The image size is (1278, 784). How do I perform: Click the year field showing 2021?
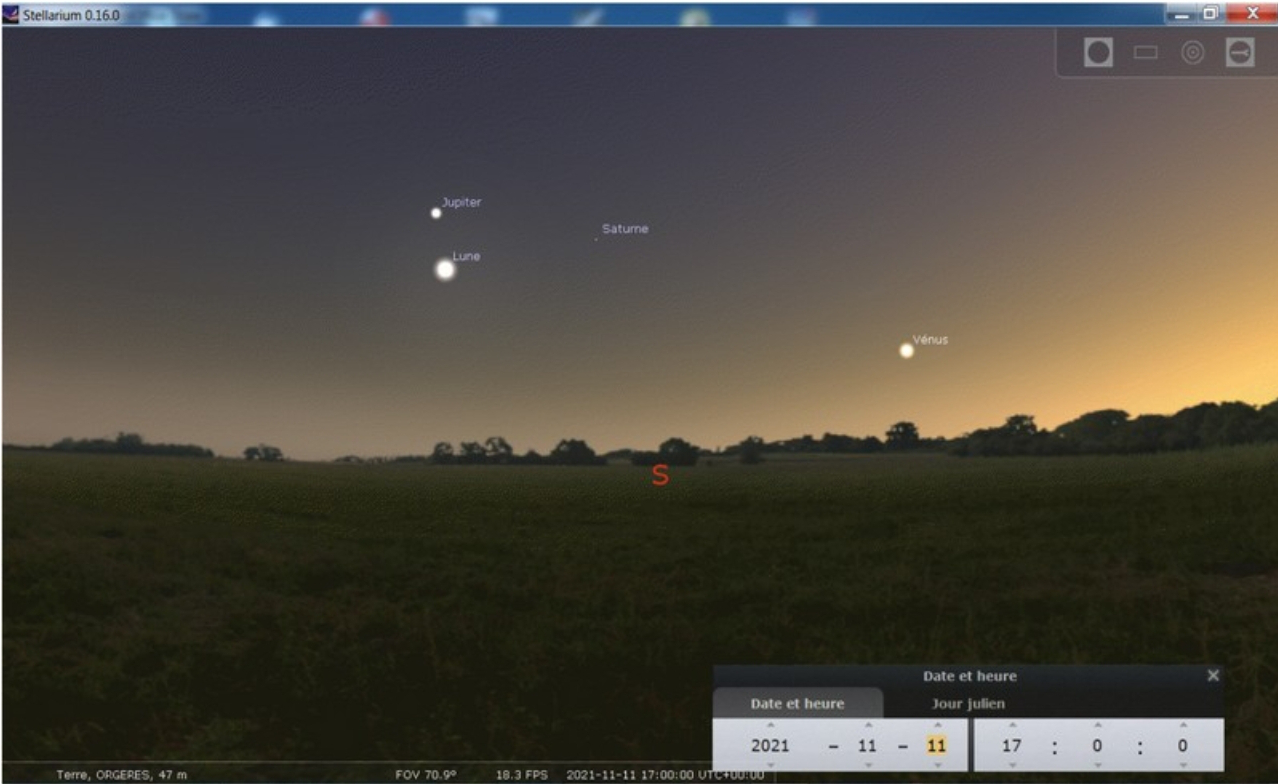click(770, 746)
